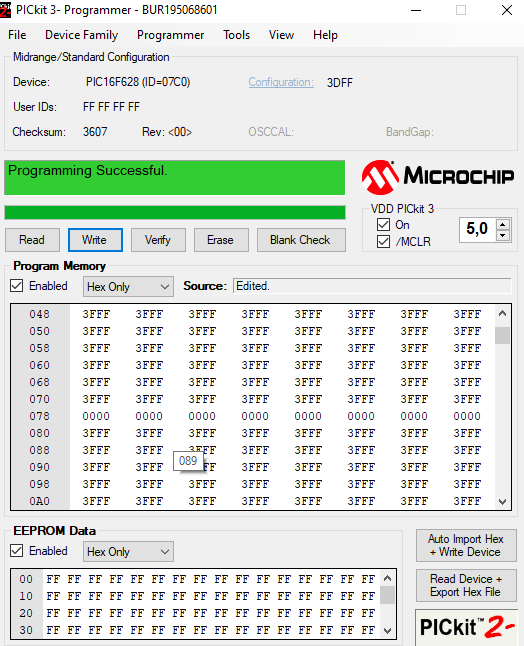The image size is (524, 646).
Task: Open the Programmer menu
Action: click(171, 35)
